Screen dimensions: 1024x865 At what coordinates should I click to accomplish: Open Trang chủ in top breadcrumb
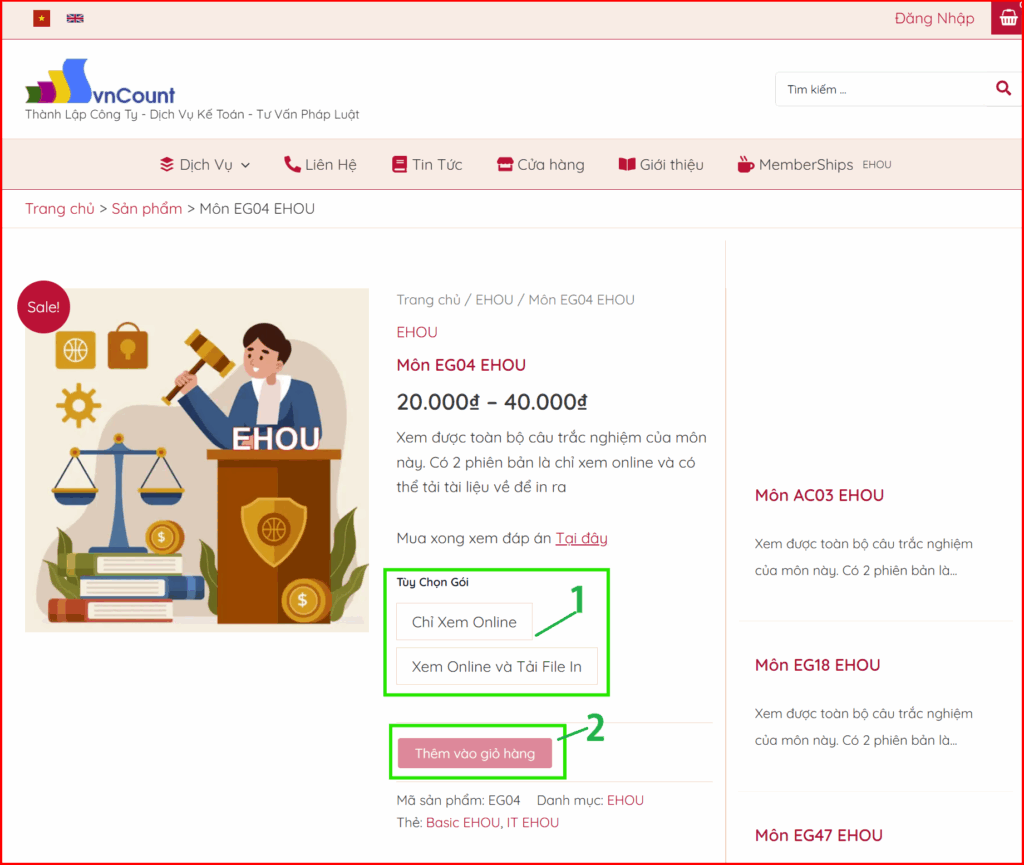pyautogui.click(x=59, y=209)
